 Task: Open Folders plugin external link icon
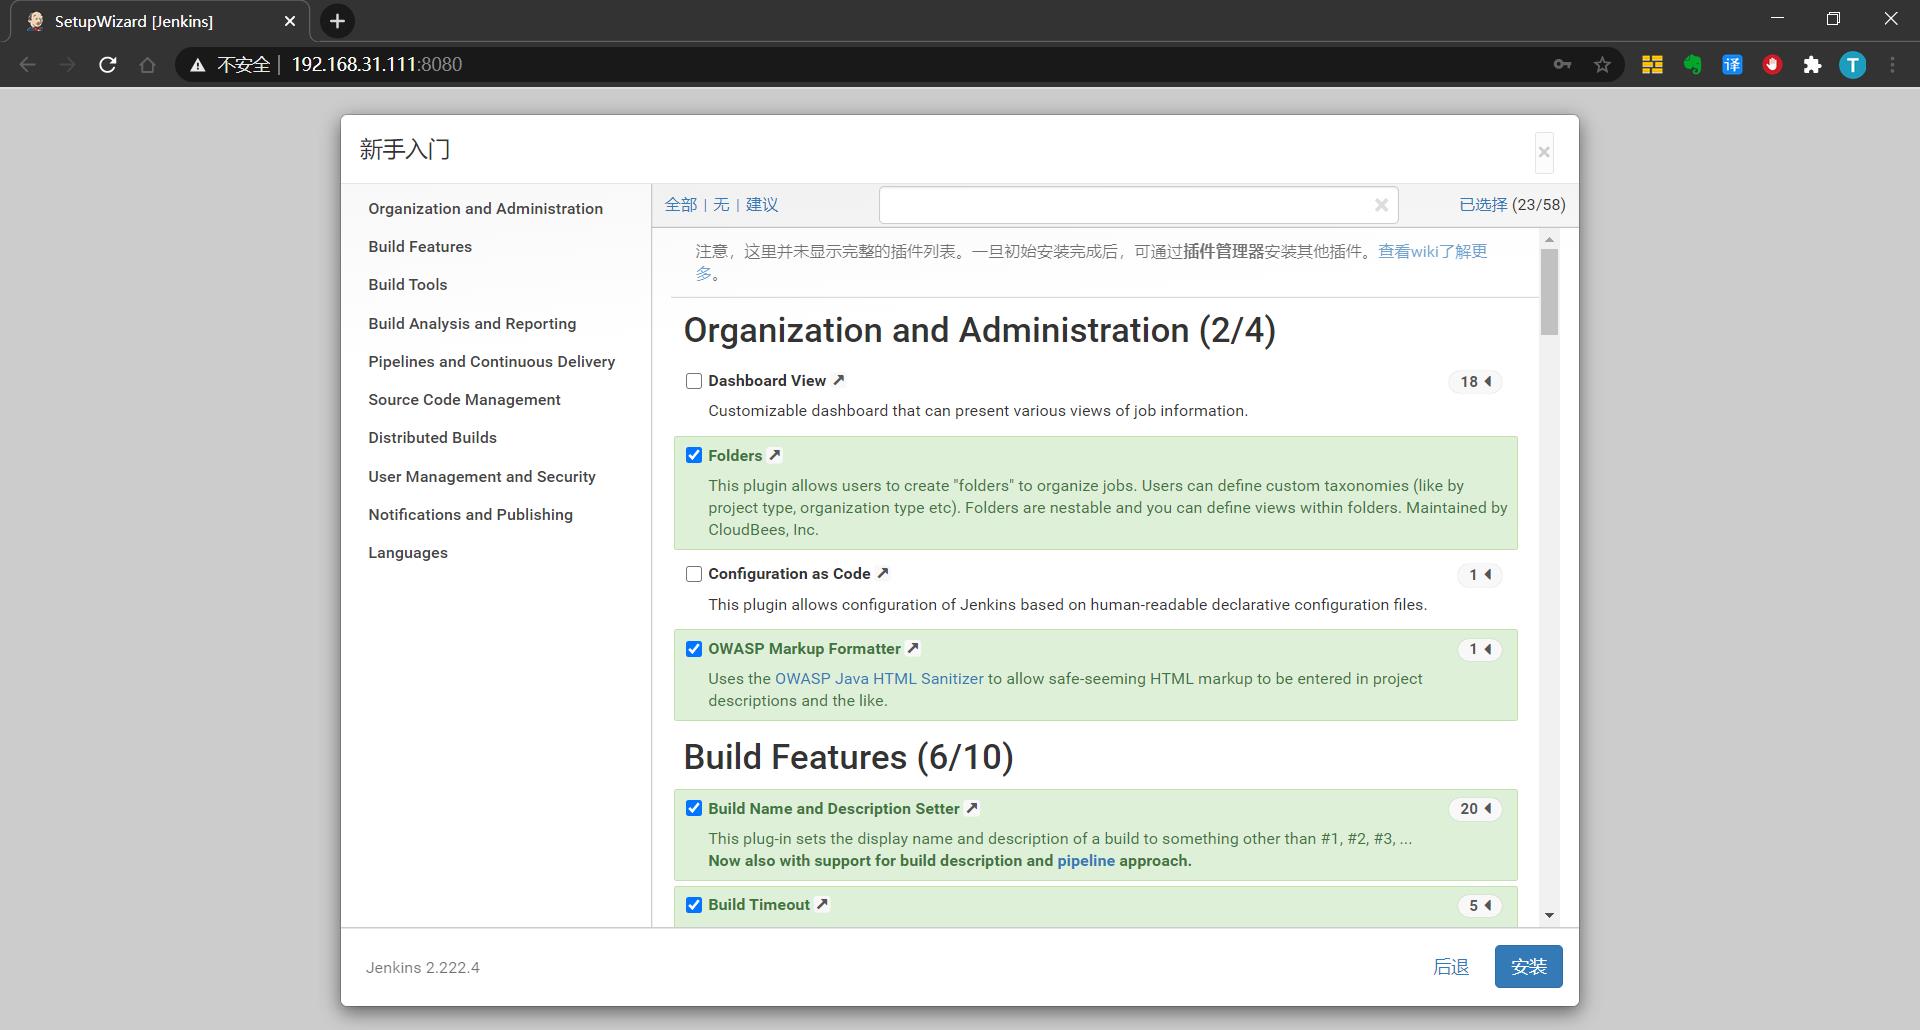(x=775, y=455)
